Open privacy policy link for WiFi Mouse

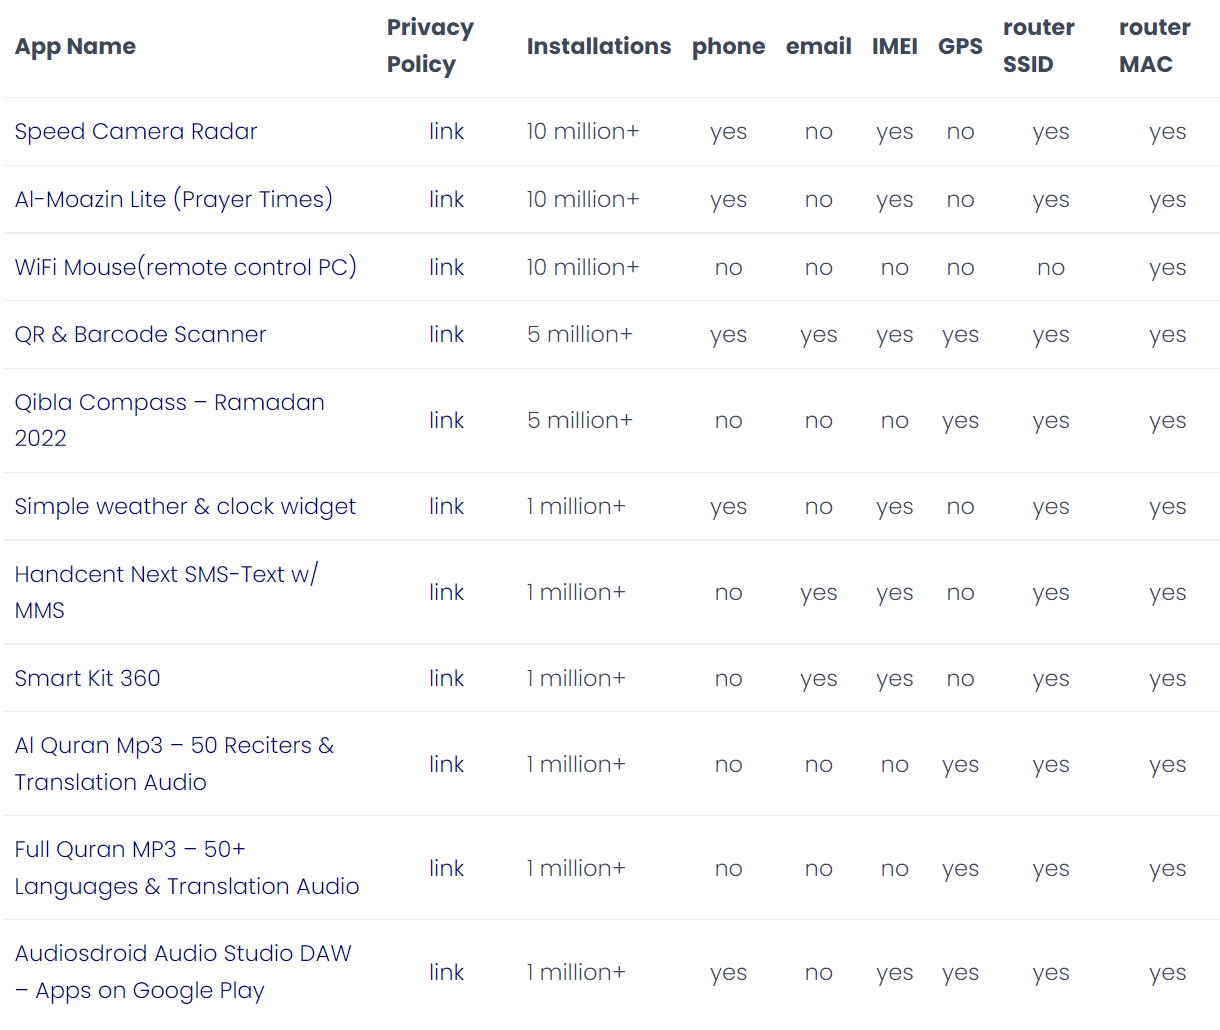click(446, 268)
